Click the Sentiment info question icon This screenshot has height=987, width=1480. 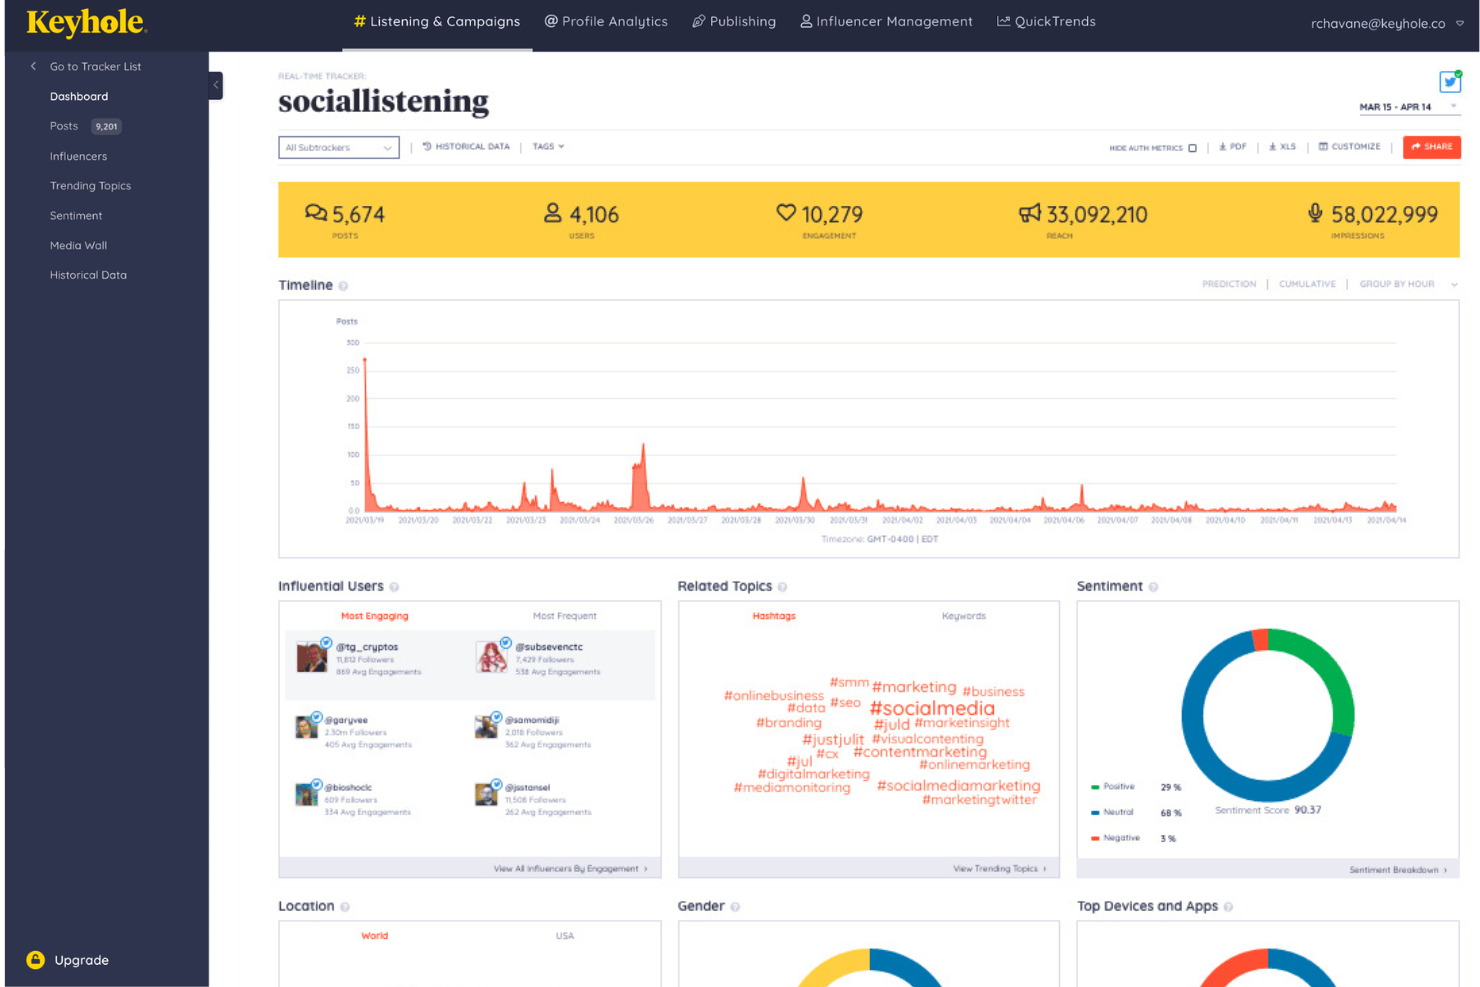pos(1153,587)
